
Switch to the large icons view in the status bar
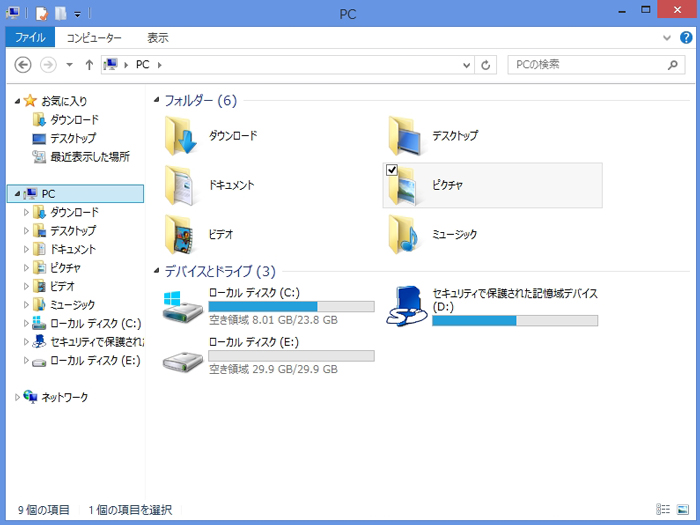coord(683,509)
